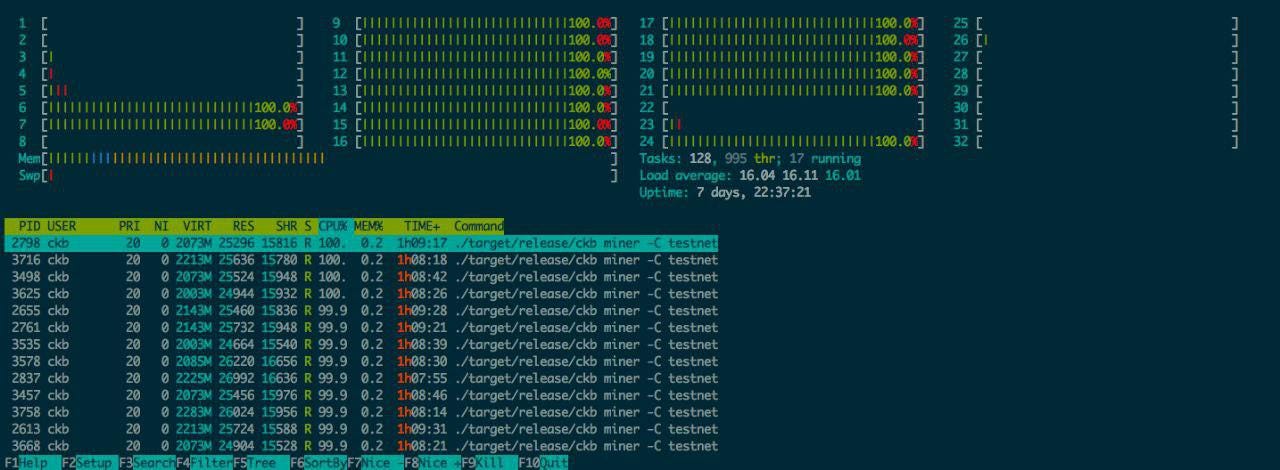Open the F6 SortBy option
Image resolution: width=1280 pixels, height=470 pixels.
click(x=318, y=463)
